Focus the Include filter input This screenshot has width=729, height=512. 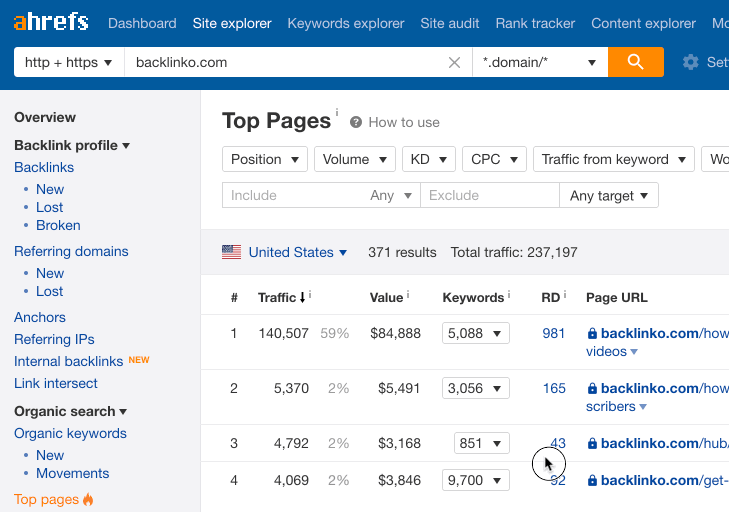click(x=296, y=195)
